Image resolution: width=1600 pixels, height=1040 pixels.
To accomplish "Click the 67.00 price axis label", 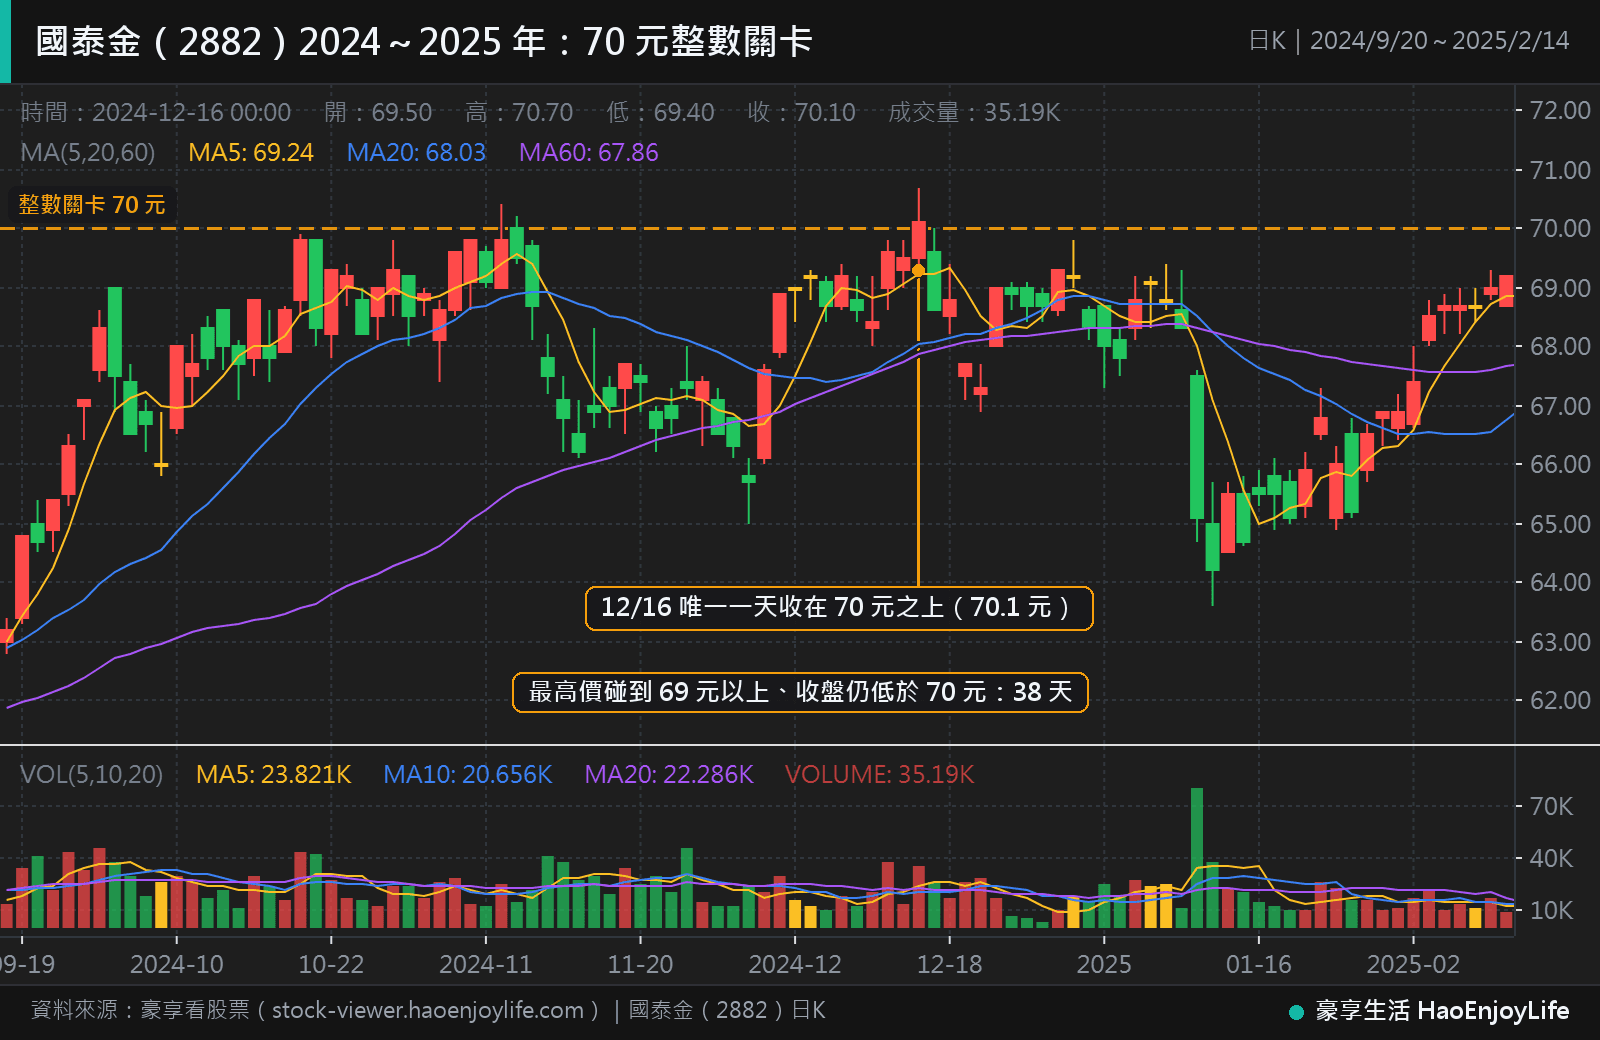I will 1560,406.
